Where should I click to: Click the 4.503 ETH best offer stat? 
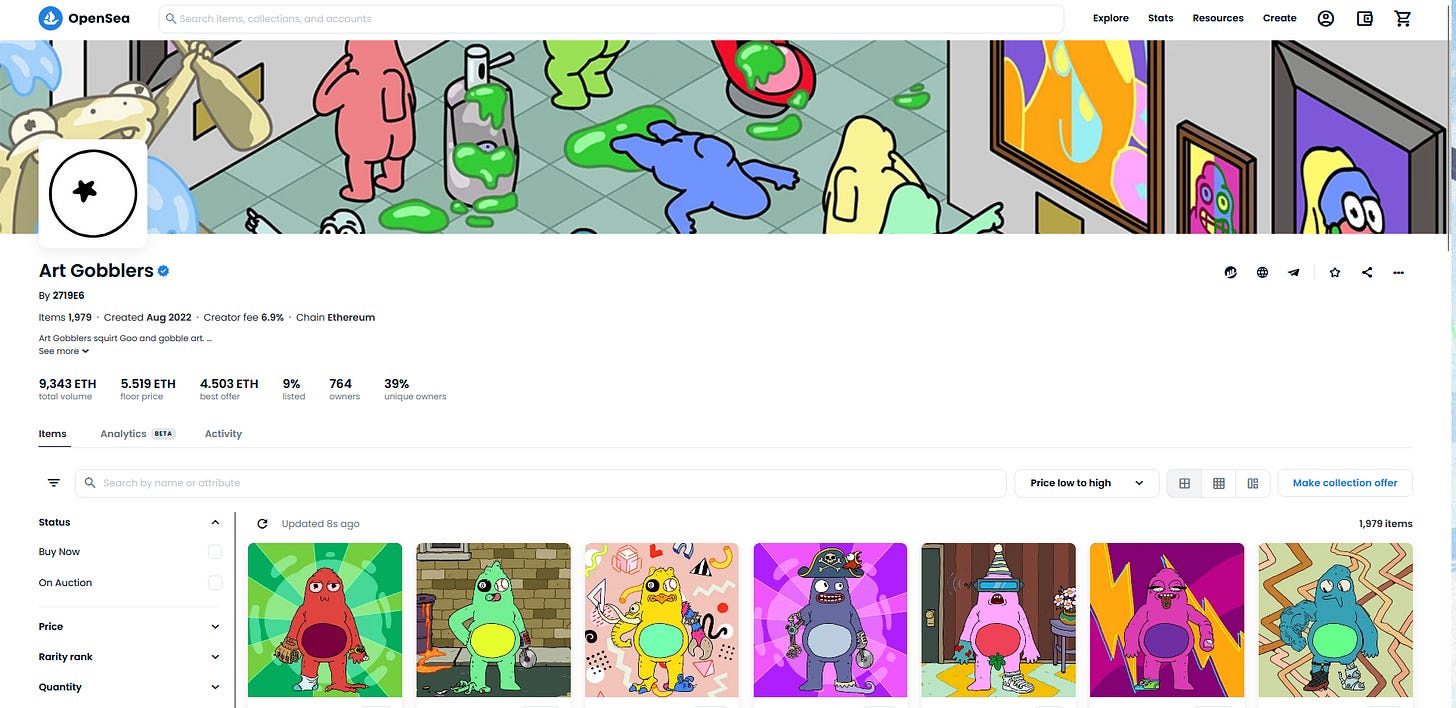[229, 389]
